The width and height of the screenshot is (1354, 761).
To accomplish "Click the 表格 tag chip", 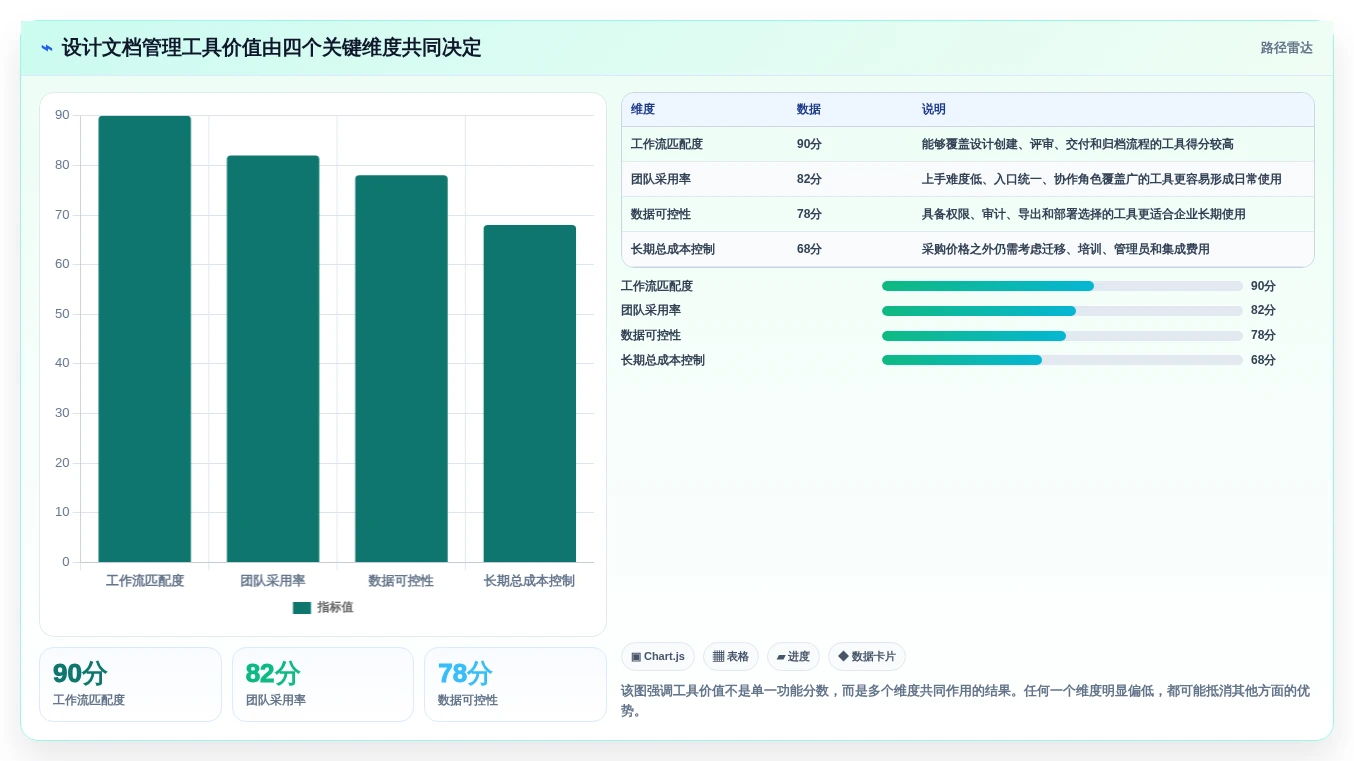I will click(x=731, y=657).
